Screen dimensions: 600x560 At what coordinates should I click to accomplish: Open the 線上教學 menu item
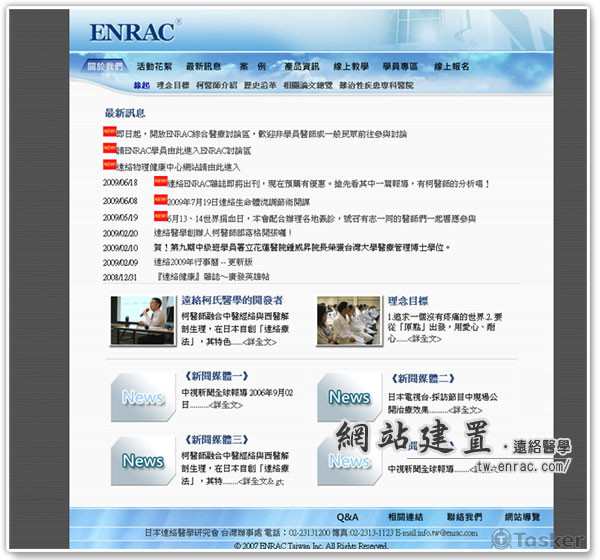point(351,67)
